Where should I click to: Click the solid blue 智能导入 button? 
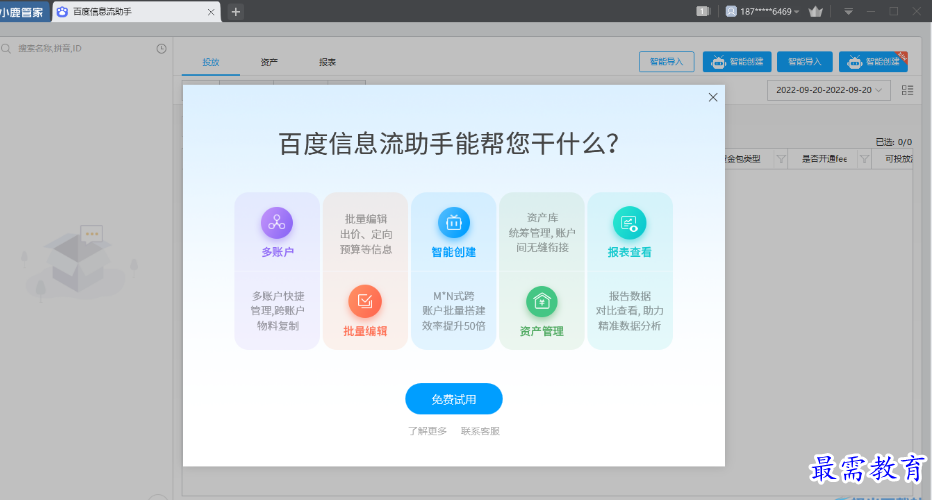804,61
